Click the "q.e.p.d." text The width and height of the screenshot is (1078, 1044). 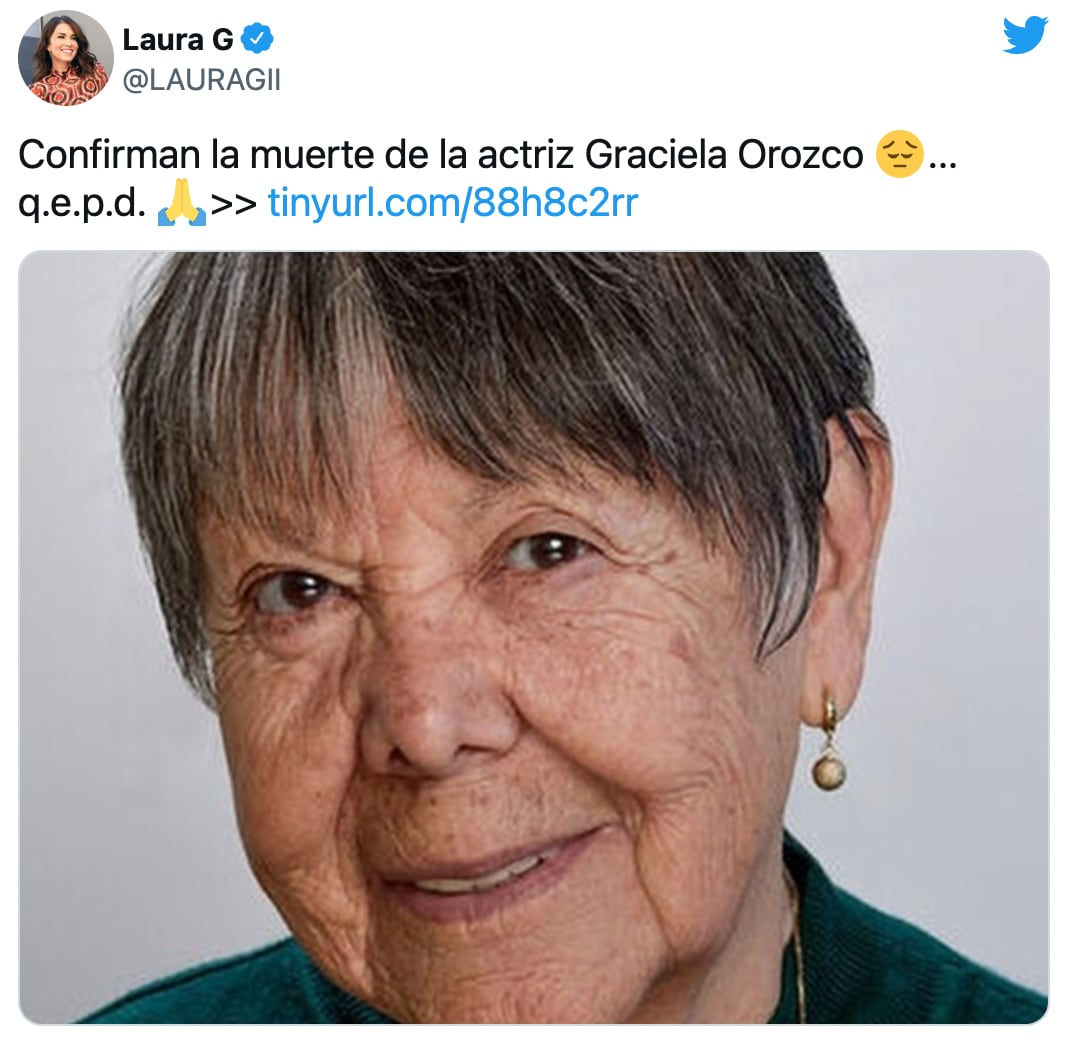click(82, 203)
